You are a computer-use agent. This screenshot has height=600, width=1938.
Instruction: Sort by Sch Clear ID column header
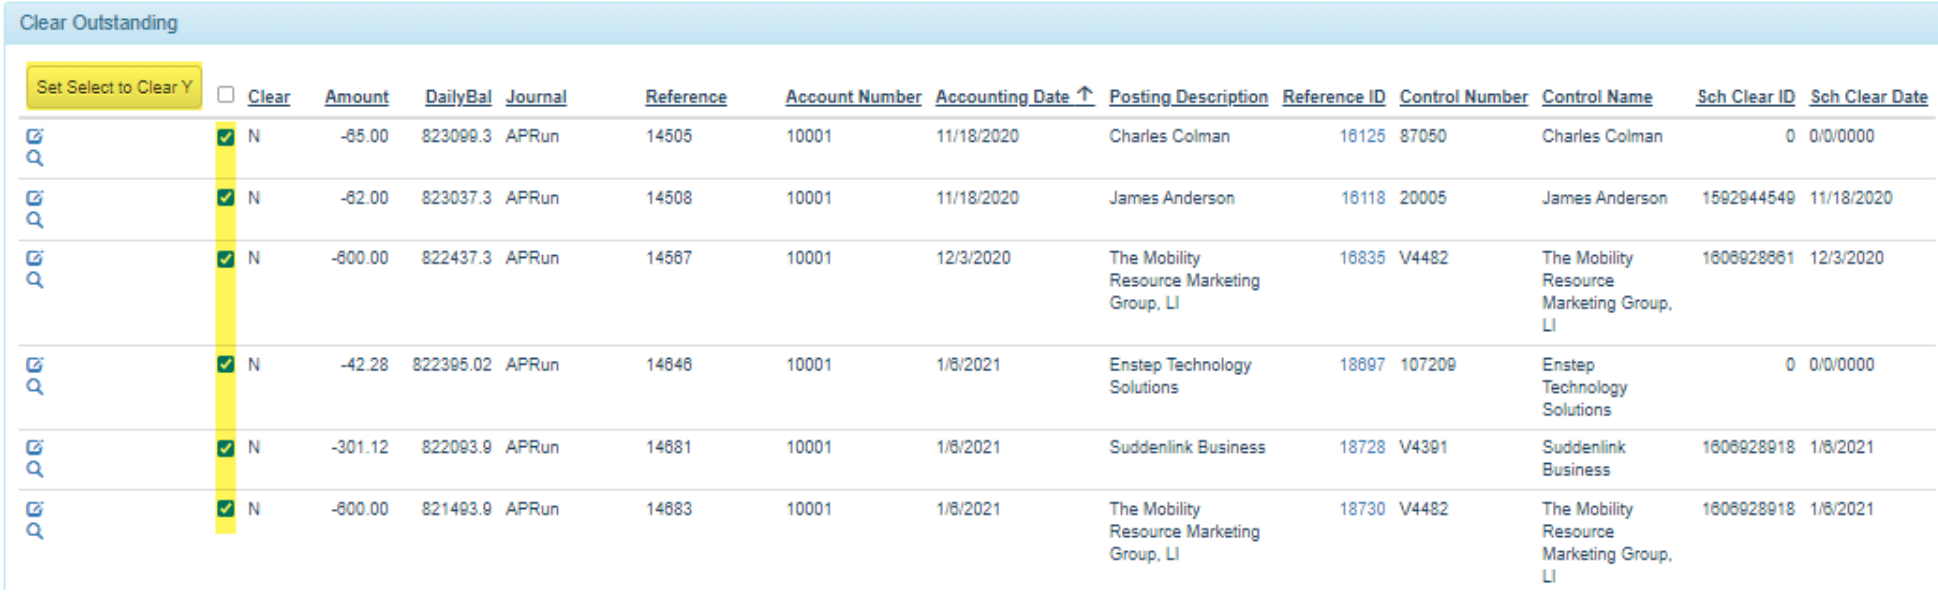[1746, 97]
